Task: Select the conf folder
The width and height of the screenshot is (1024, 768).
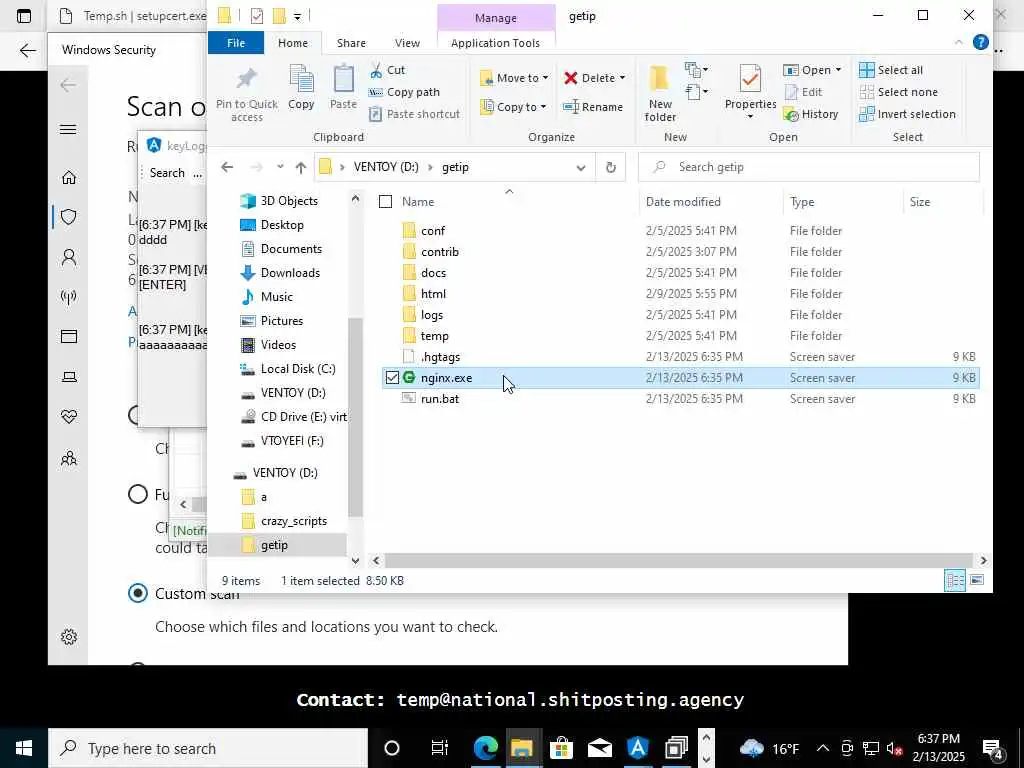Action: tap(432, 231)
